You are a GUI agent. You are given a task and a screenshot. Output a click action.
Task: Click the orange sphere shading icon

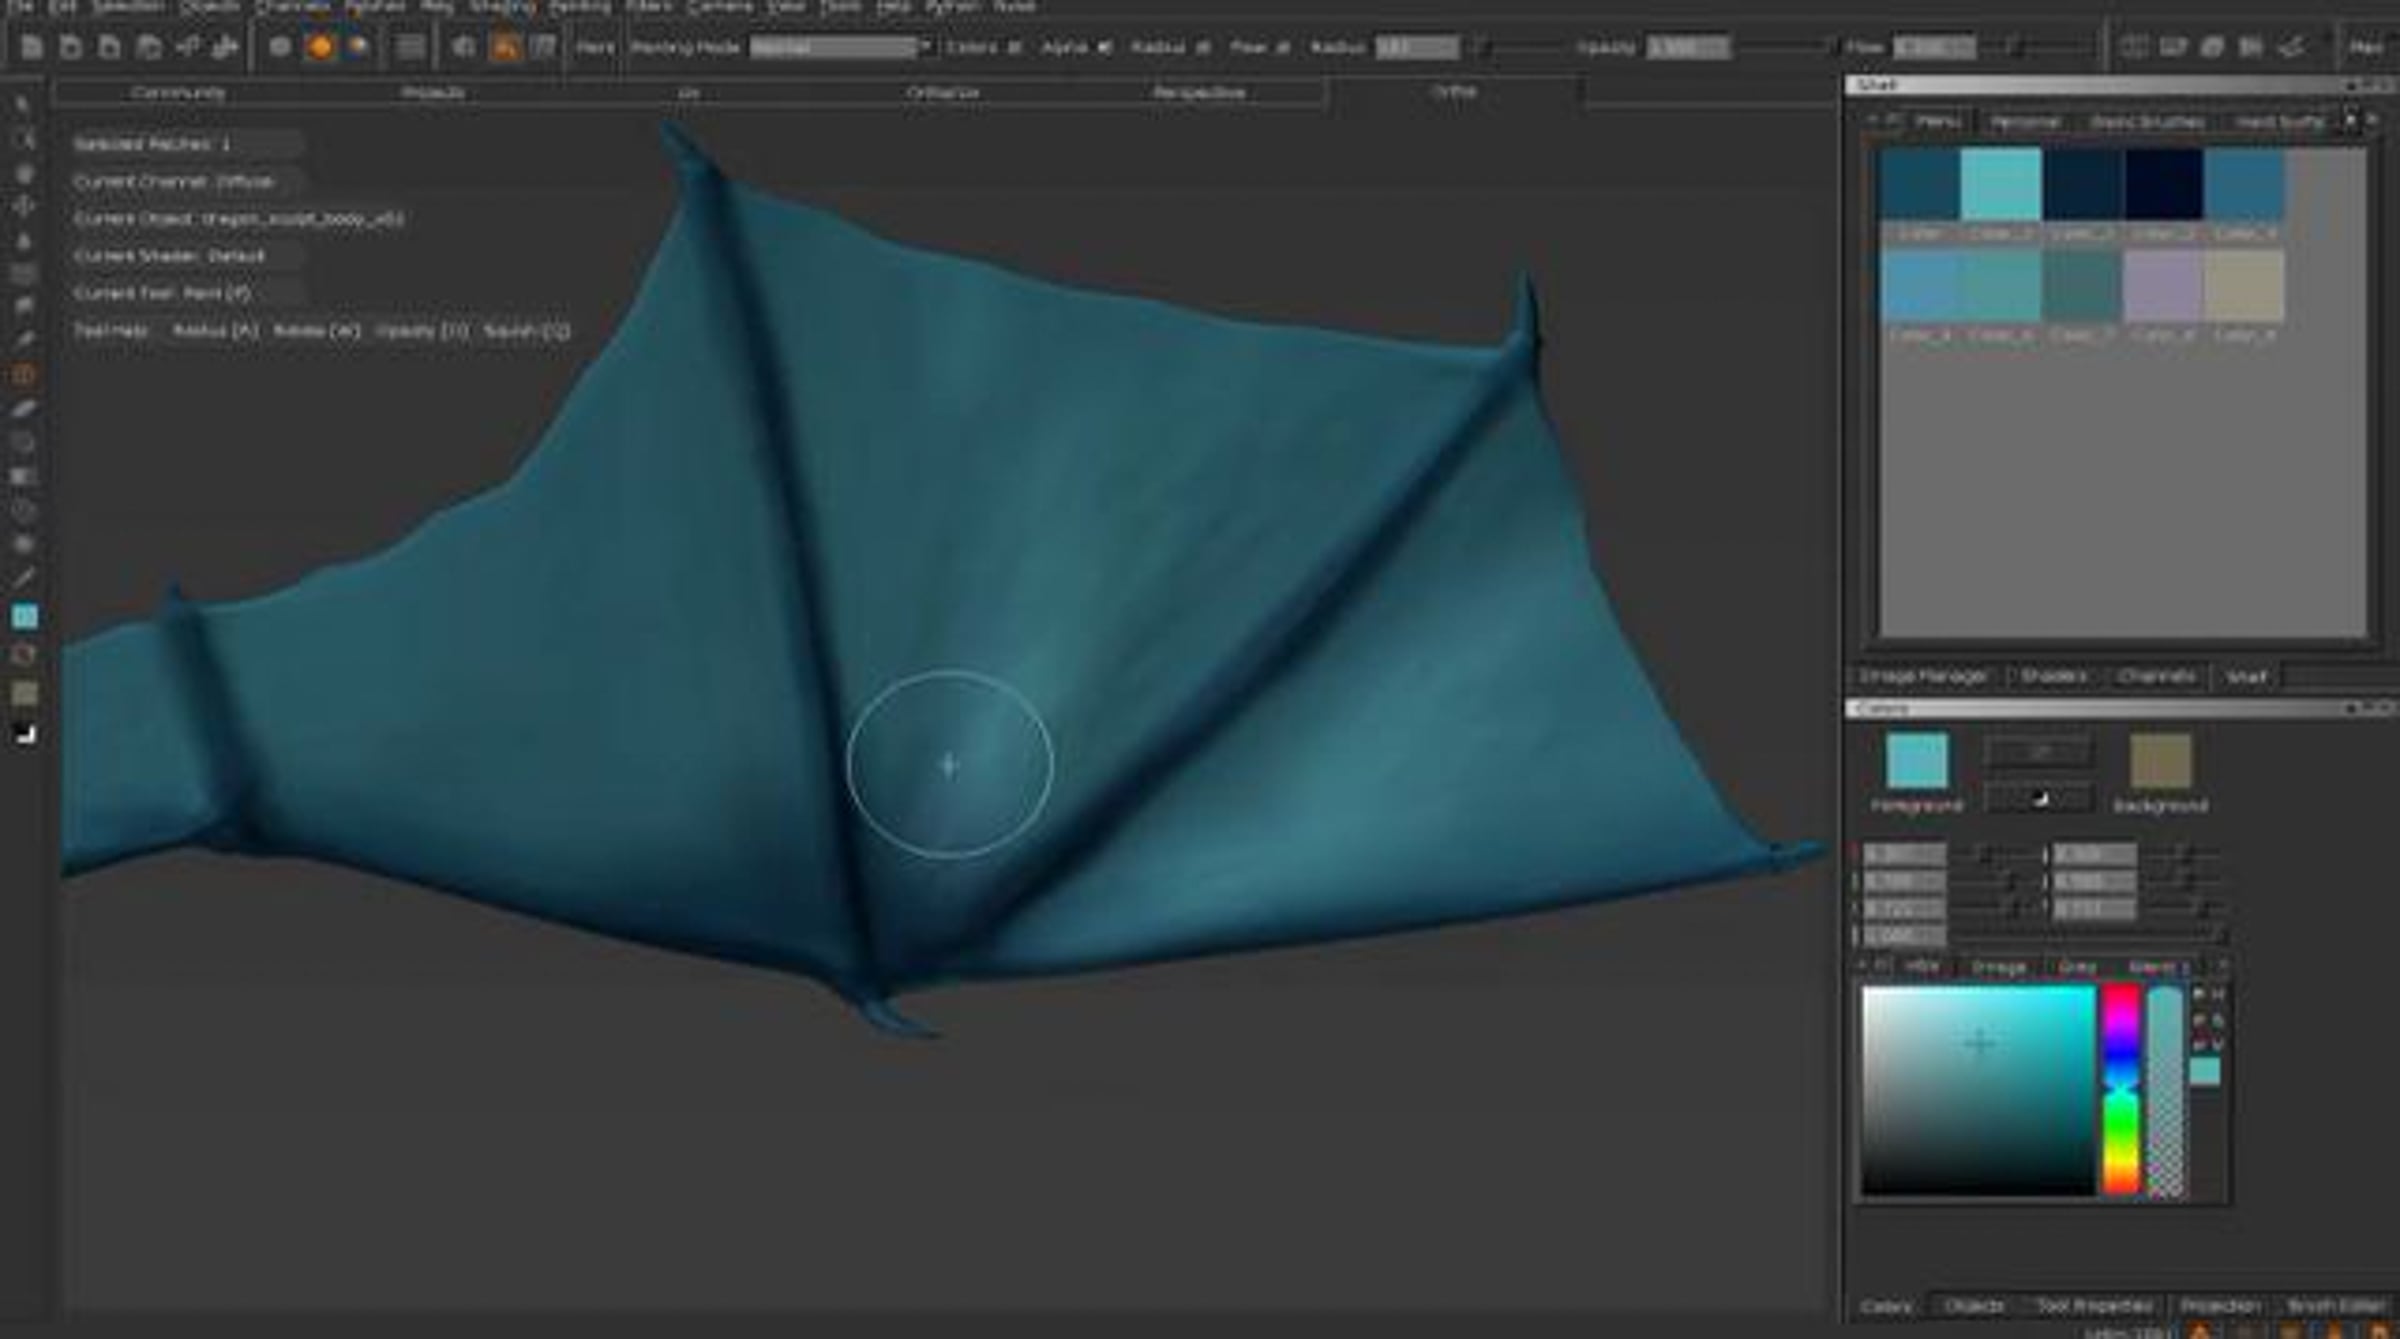click(320, 47)
